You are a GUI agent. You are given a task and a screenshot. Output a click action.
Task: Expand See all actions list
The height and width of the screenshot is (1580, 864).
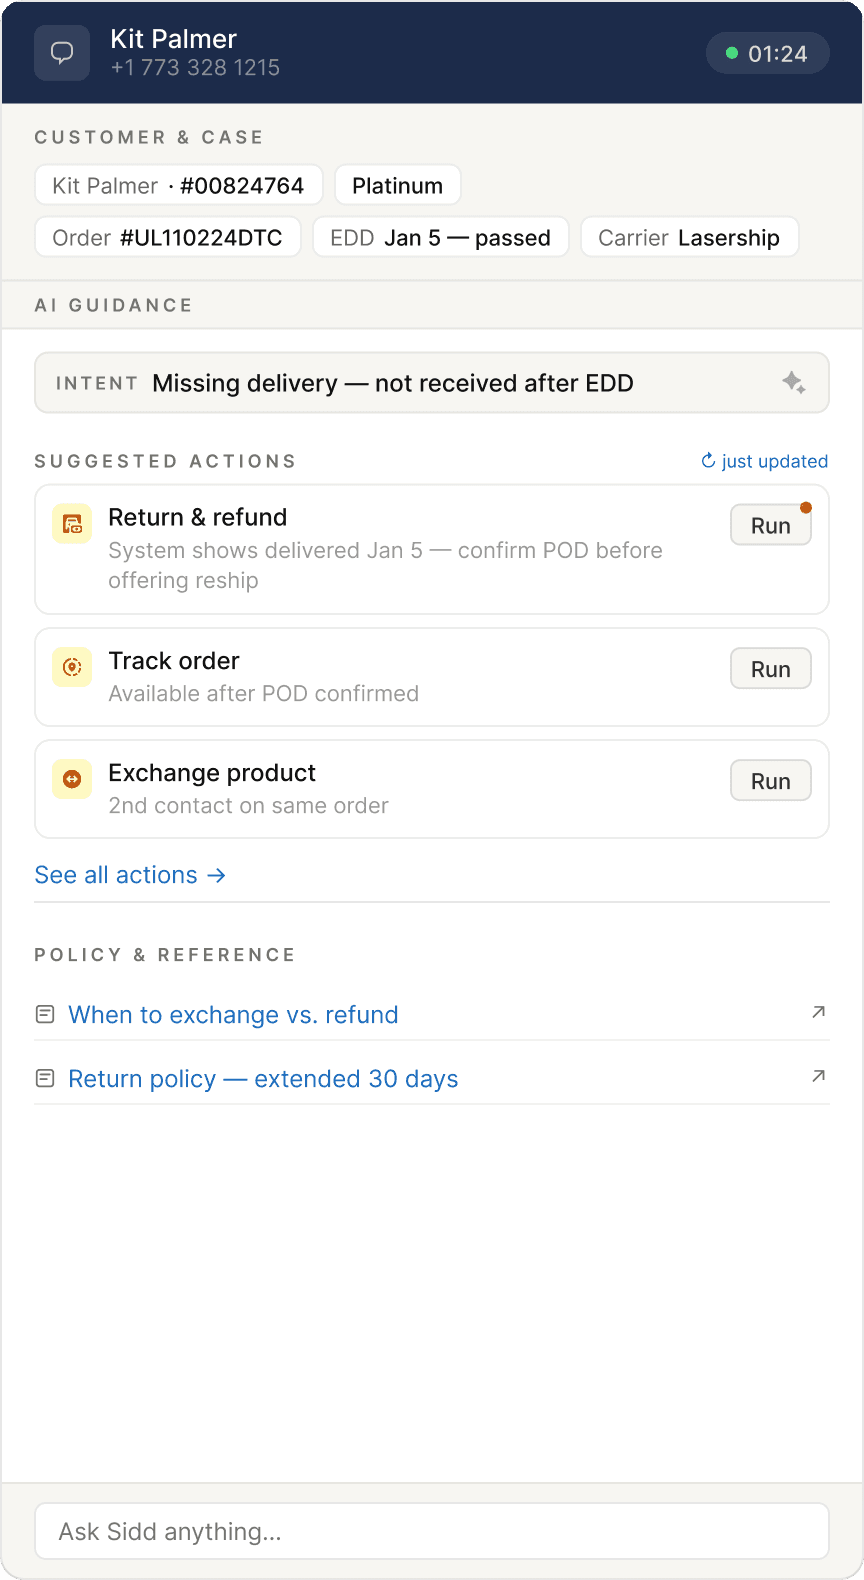[130, 875]
